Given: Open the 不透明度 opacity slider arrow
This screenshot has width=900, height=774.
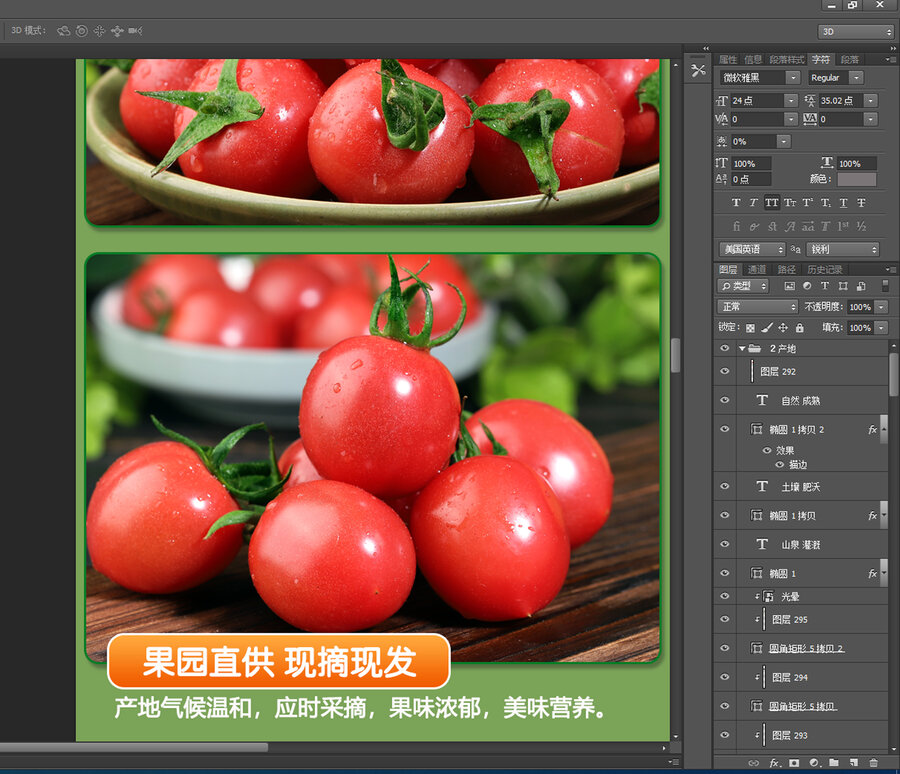Looking at the screenshot, I should point(882,307).
